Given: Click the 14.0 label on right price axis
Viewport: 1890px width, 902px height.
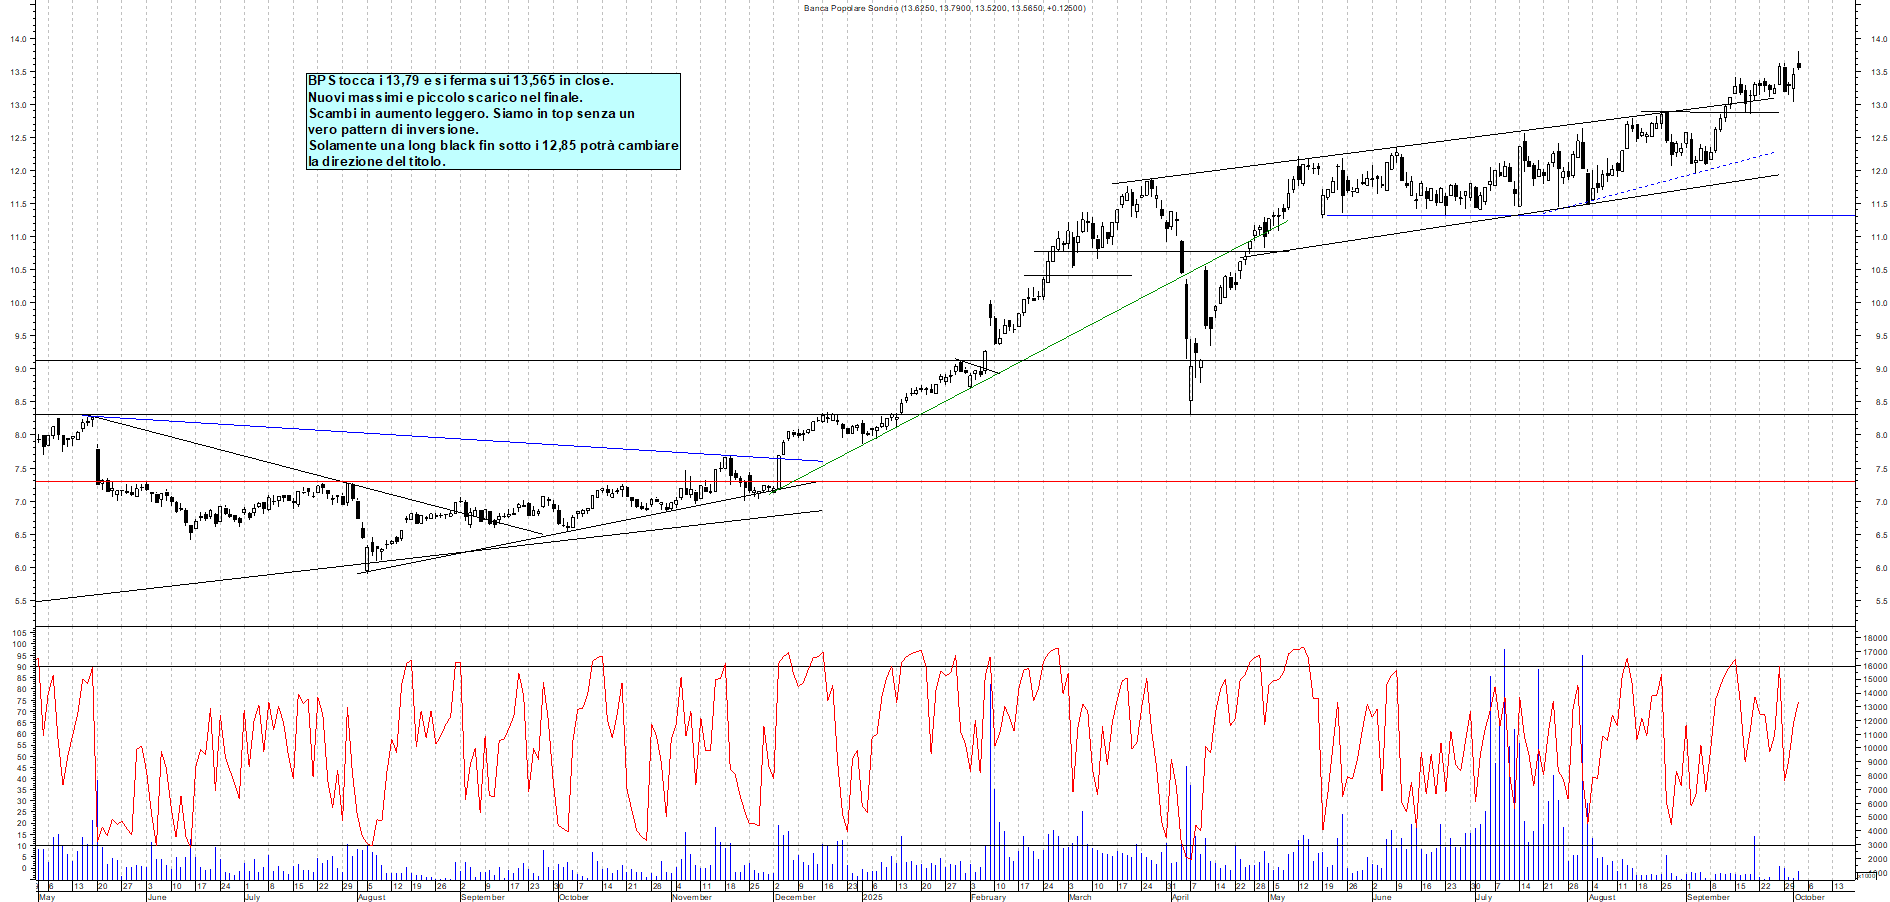Looking at the screenshot, I should (1879, 39).
